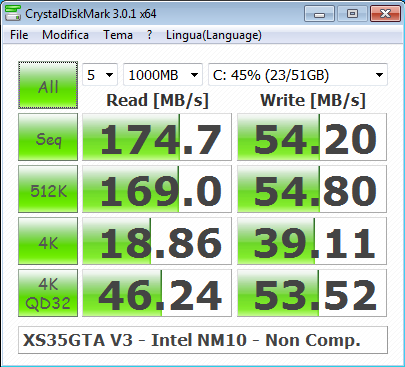Open the Lingua(Language) menu
Image resolution: width=405 pixels, height=367 pixels.
(x=214, y=35)
